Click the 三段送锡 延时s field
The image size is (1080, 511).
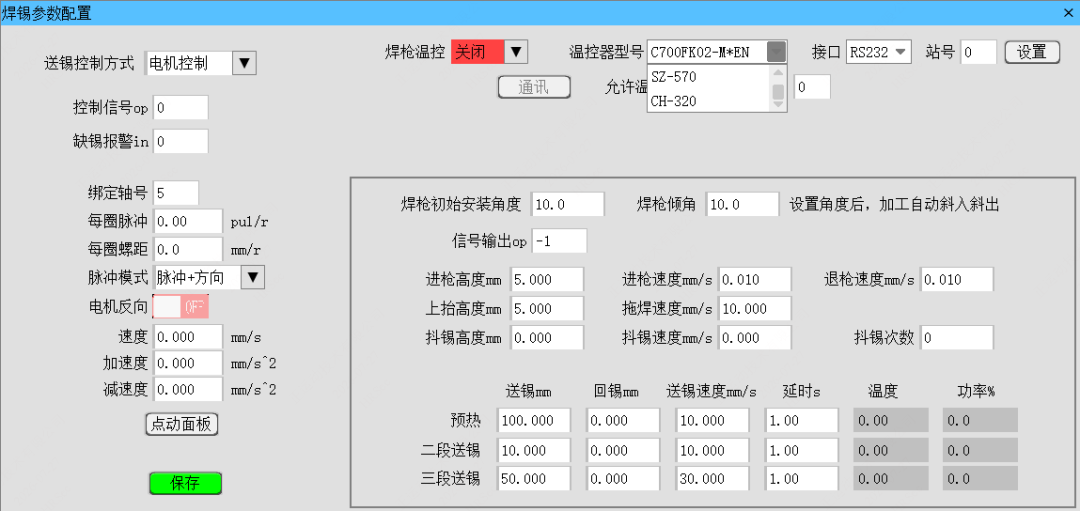pyautogui.click(x=801, y=479)
